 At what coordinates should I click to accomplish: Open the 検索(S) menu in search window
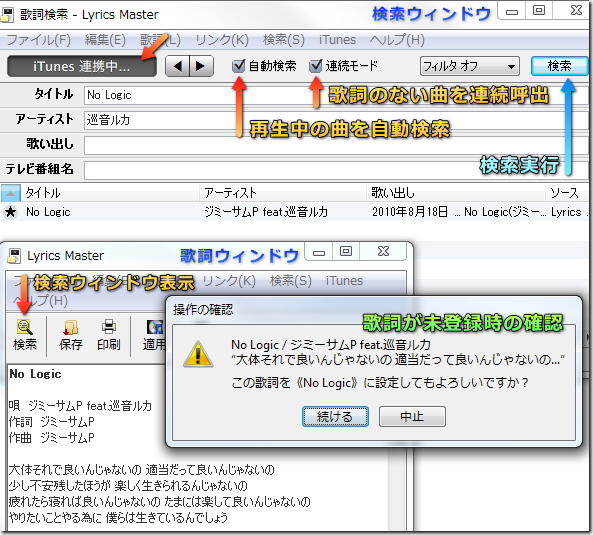[284, 40]
